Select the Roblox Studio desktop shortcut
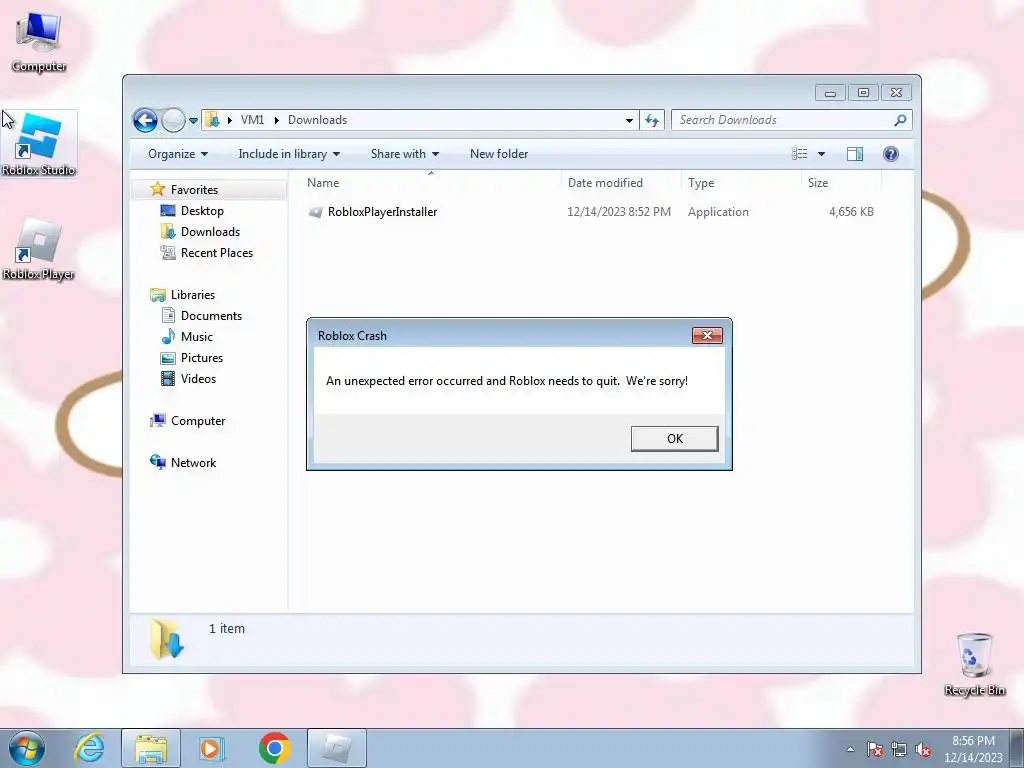 pos(39,145)
